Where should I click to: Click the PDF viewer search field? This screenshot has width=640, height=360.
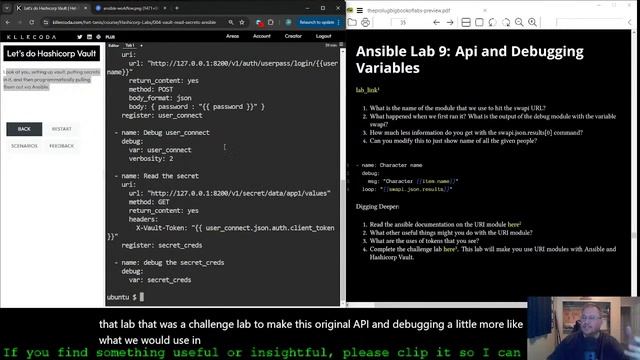point(591,22)
